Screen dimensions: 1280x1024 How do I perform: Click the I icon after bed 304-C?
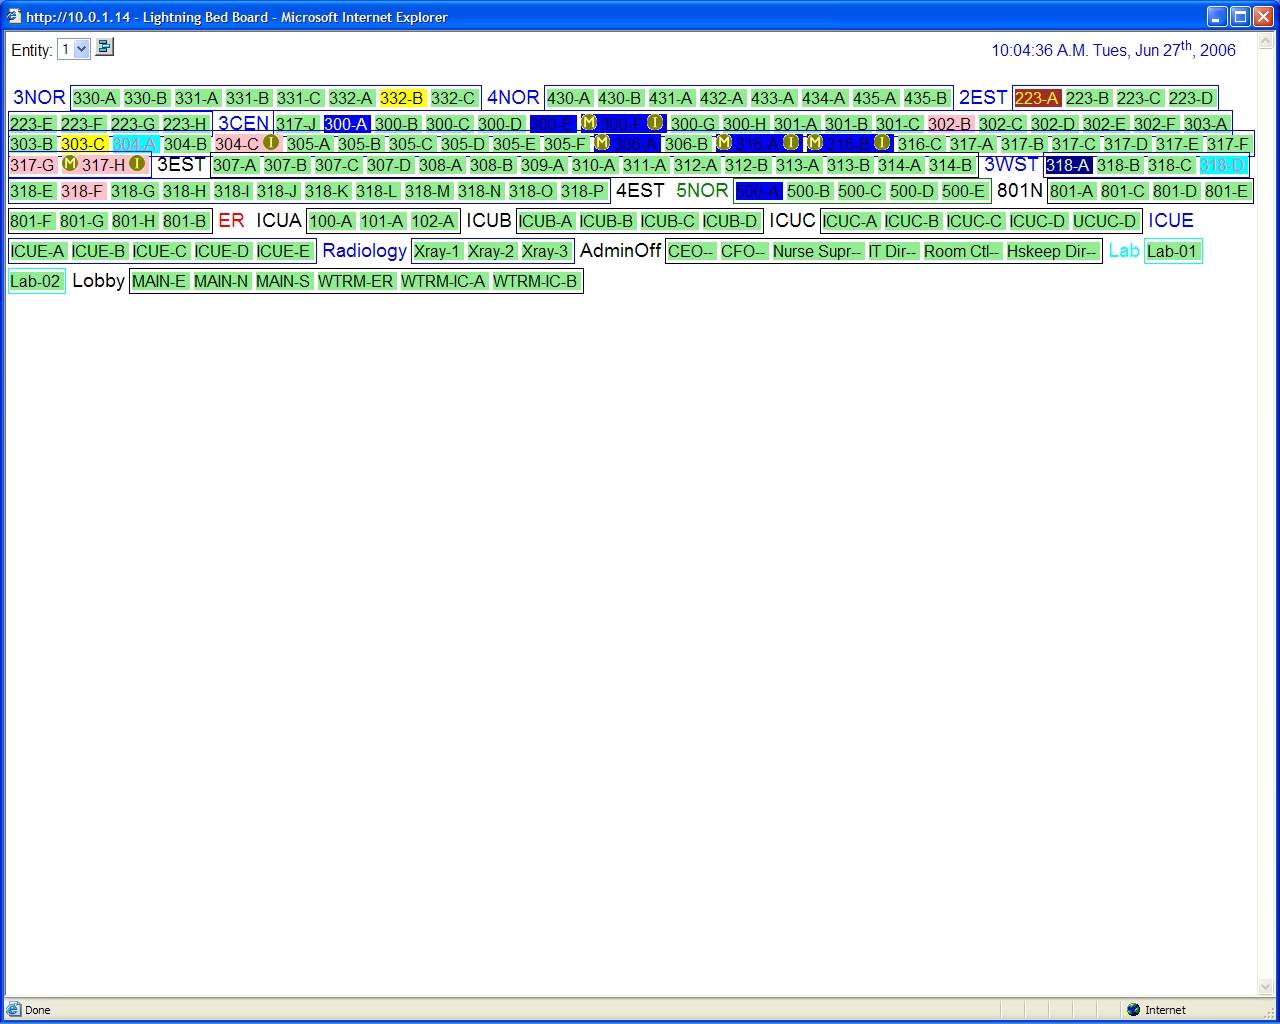coord(271,142)
